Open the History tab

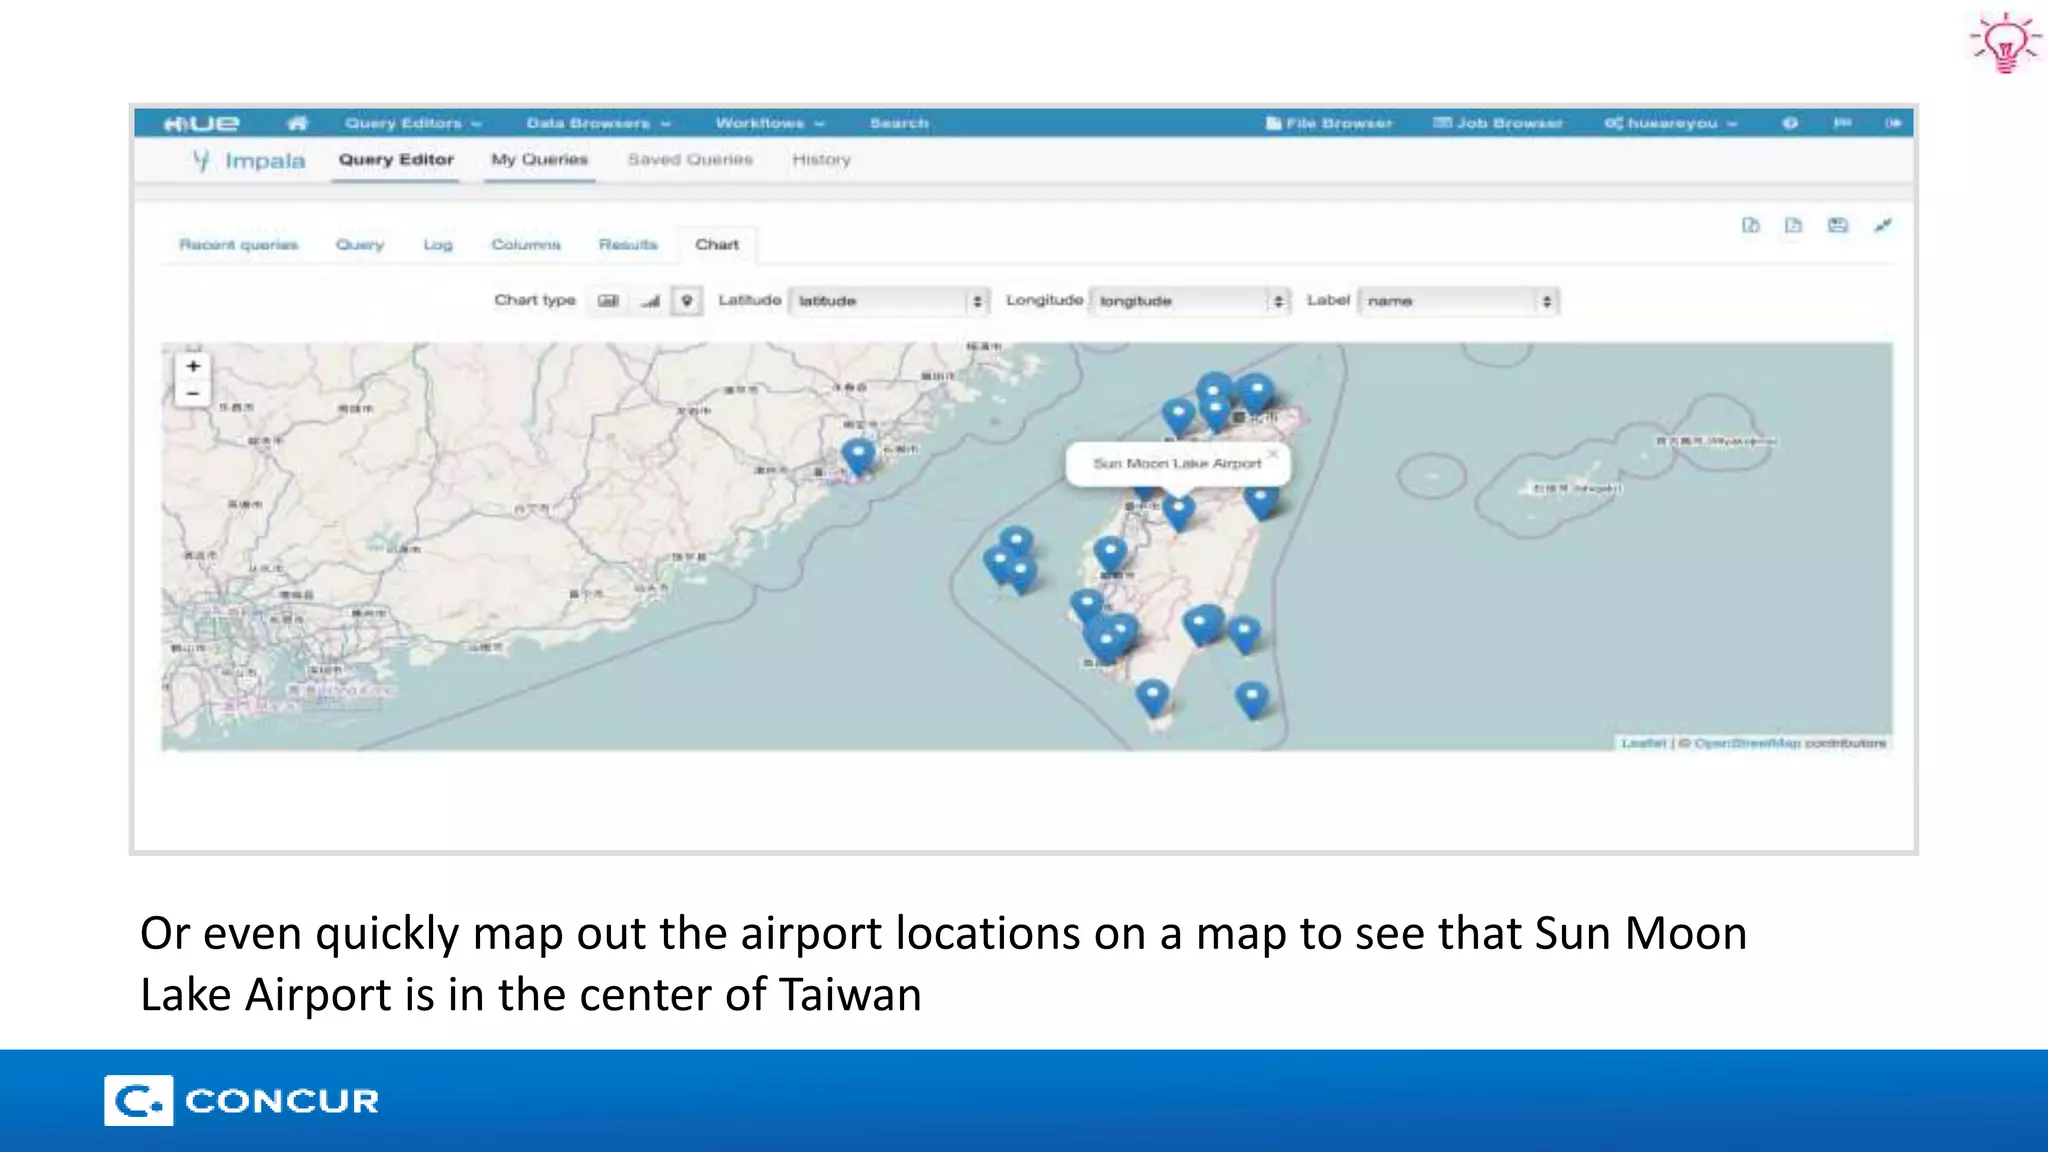pyautogui.click(x=821, y=160)
